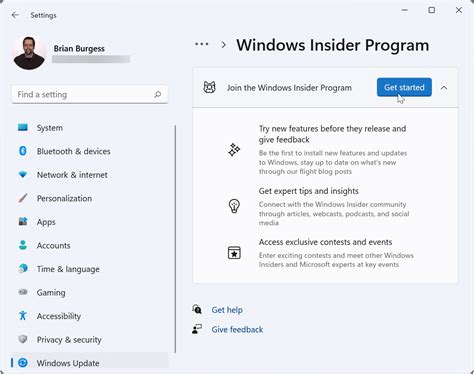Viewport: 474px width, 374px height.
Task: Click the sparkle new features icon
Action: 234,150
